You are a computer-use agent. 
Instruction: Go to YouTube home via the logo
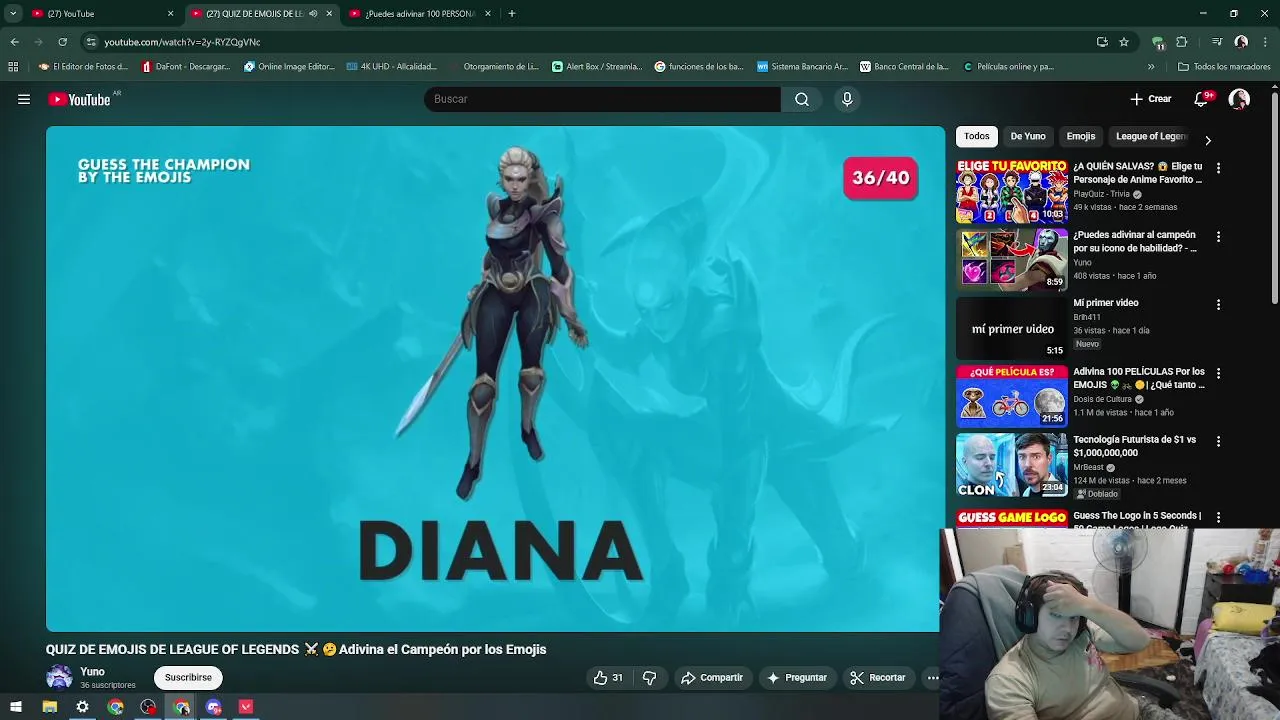coord(79,99)
